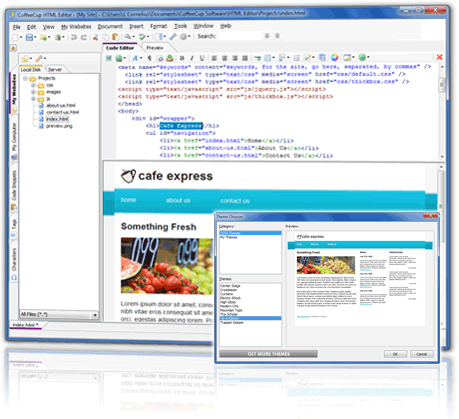
Task: Click the list insert icon in editor toolbar
Action: (296, 58)
